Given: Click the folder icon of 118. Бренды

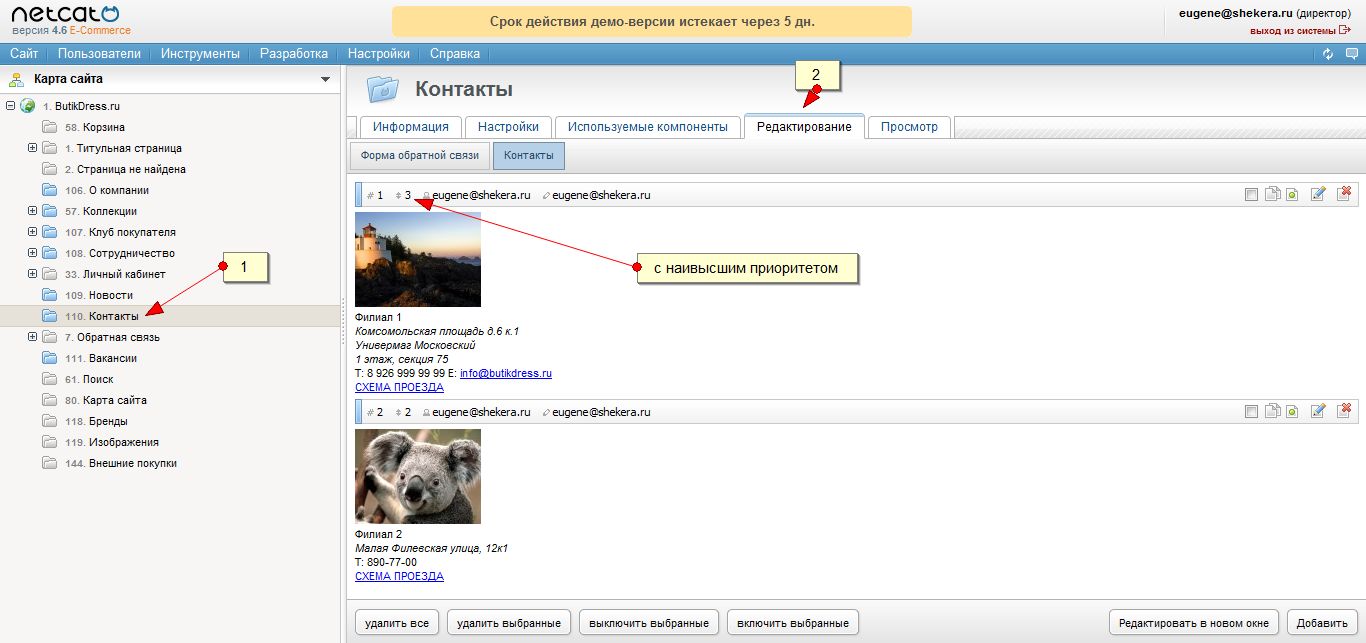Looking at the screenshot, I should click(x=50, y=421).
